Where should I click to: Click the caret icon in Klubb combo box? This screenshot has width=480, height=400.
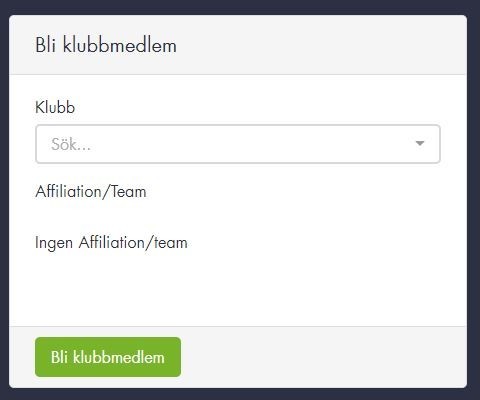(x=420, y=144)
